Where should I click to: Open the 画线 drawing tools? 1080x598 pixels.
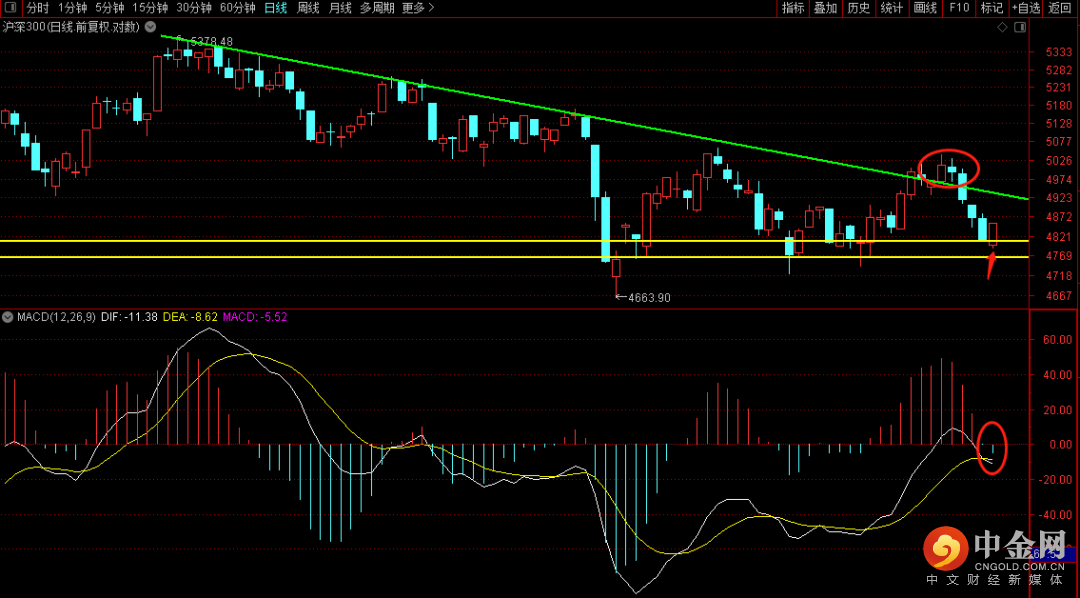[925, 8]
